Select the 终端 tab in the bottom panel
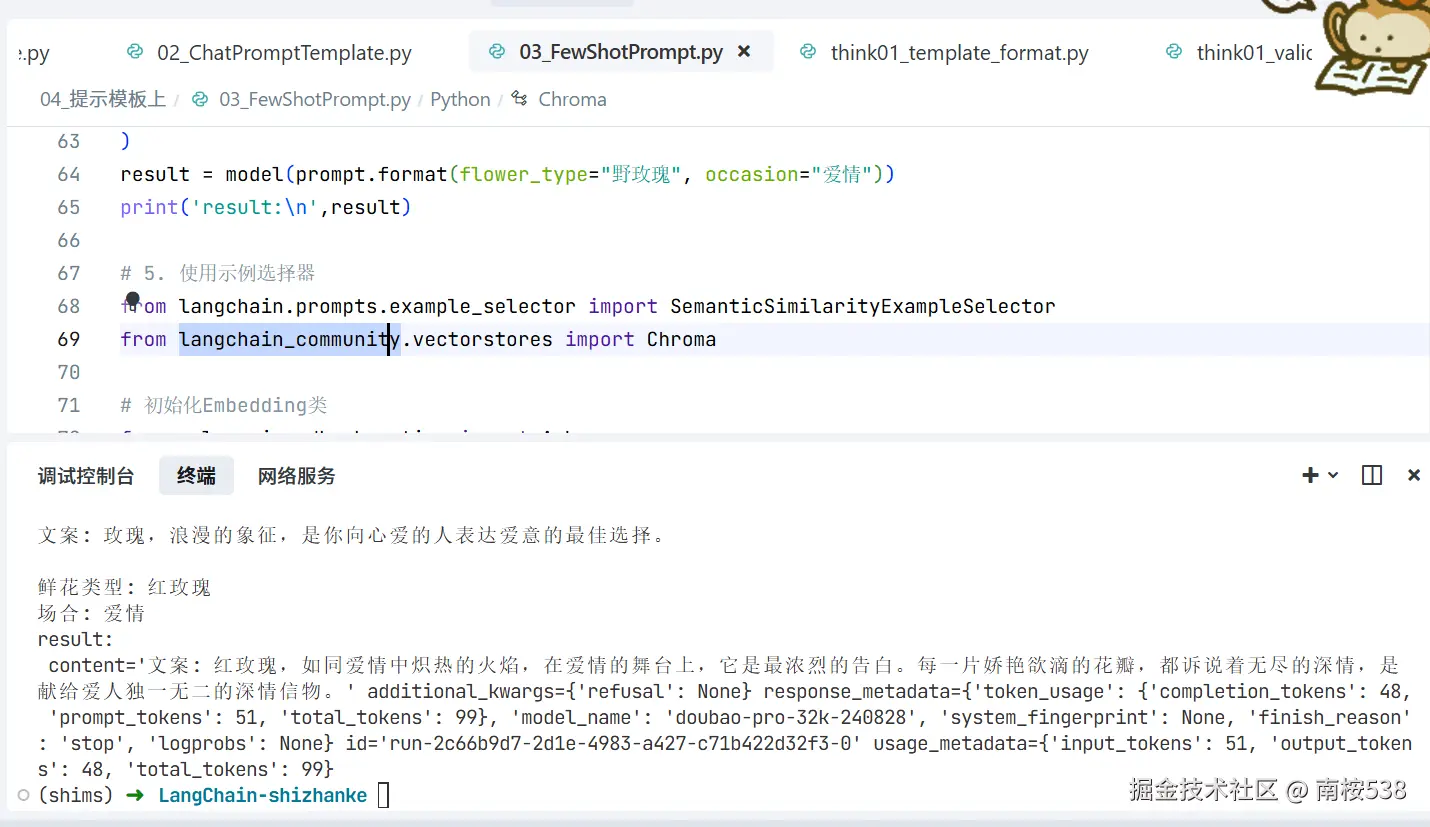Image resolution: width=1430 pixels, height=827 pixels. pos(196,476)
